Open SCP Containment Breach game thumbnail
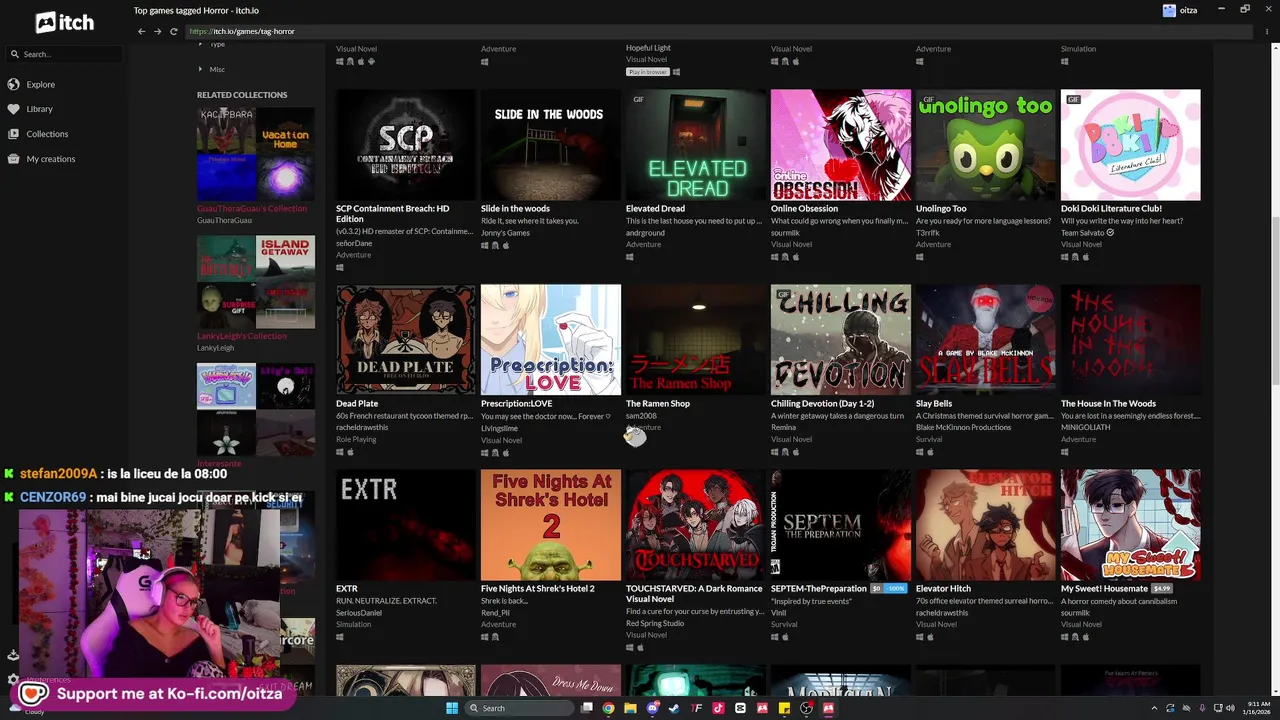This screenshot has width=1280, height=720. point(406,145)
